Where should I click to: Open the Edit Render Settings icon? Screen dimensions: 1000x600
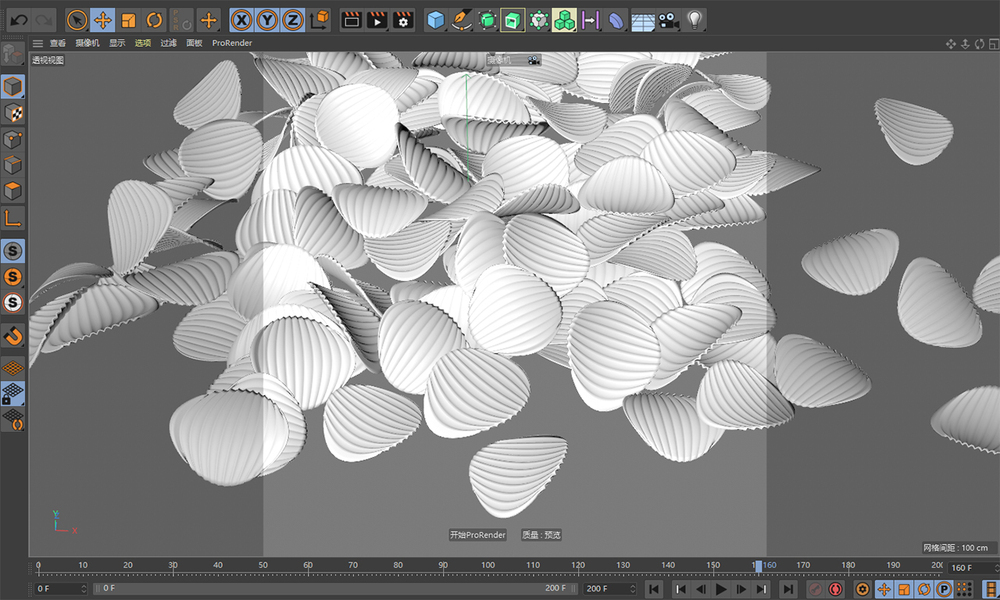click(x=403, y=19)
